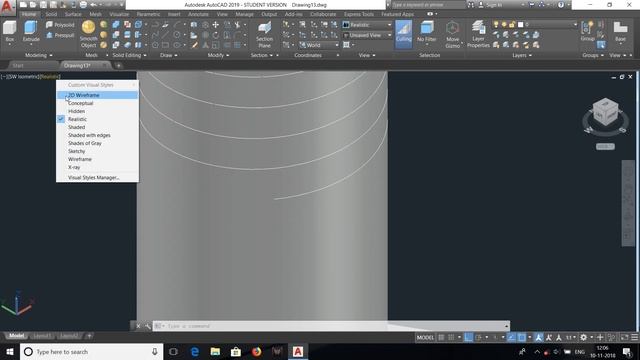This screenshot has height=360, width=640.
Task: Open the Unsaved View dropdown
Action: [x=367, y=35]
